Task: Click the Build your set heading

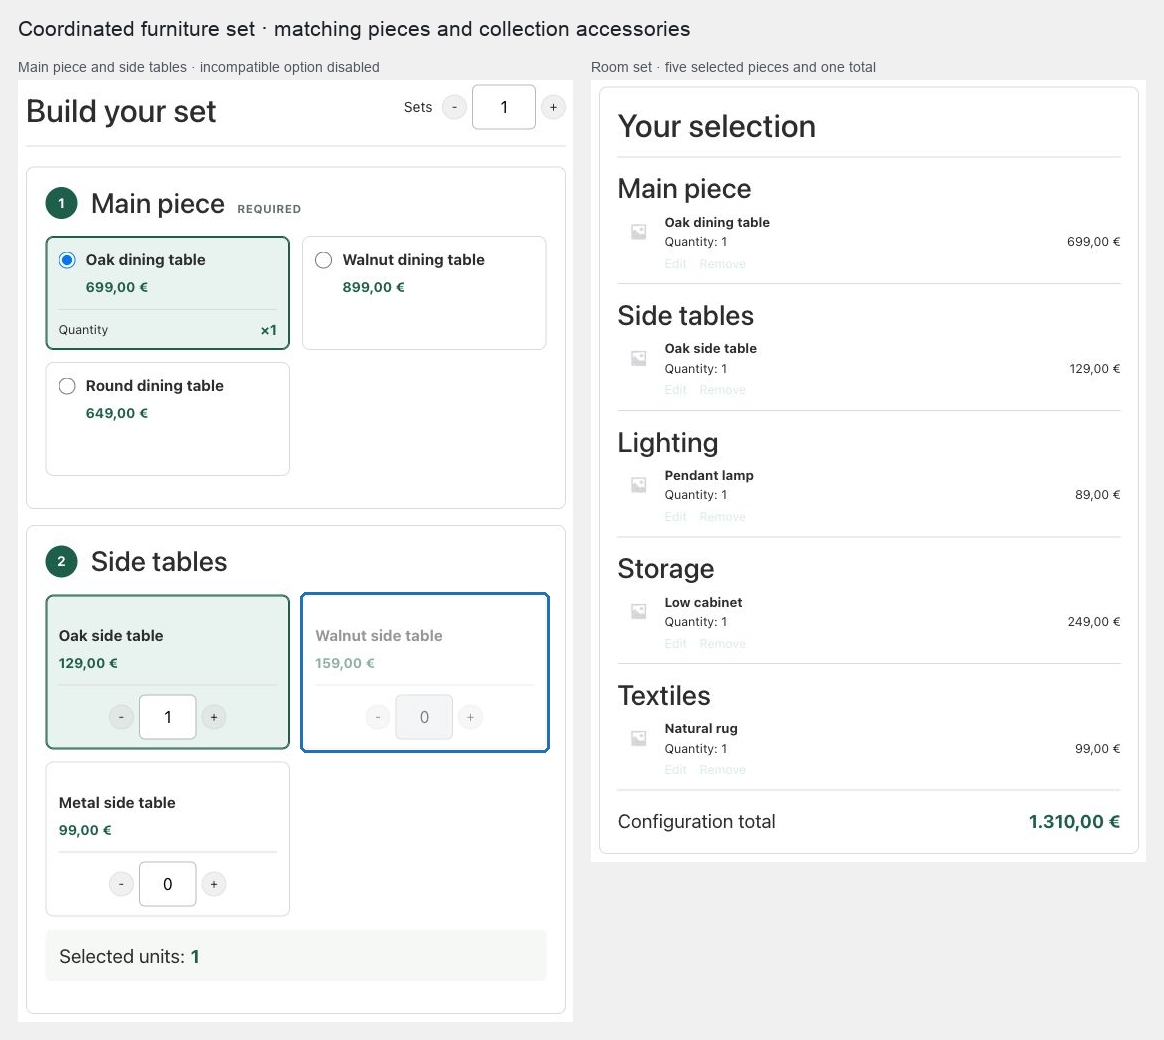Action: pos(121,111)
